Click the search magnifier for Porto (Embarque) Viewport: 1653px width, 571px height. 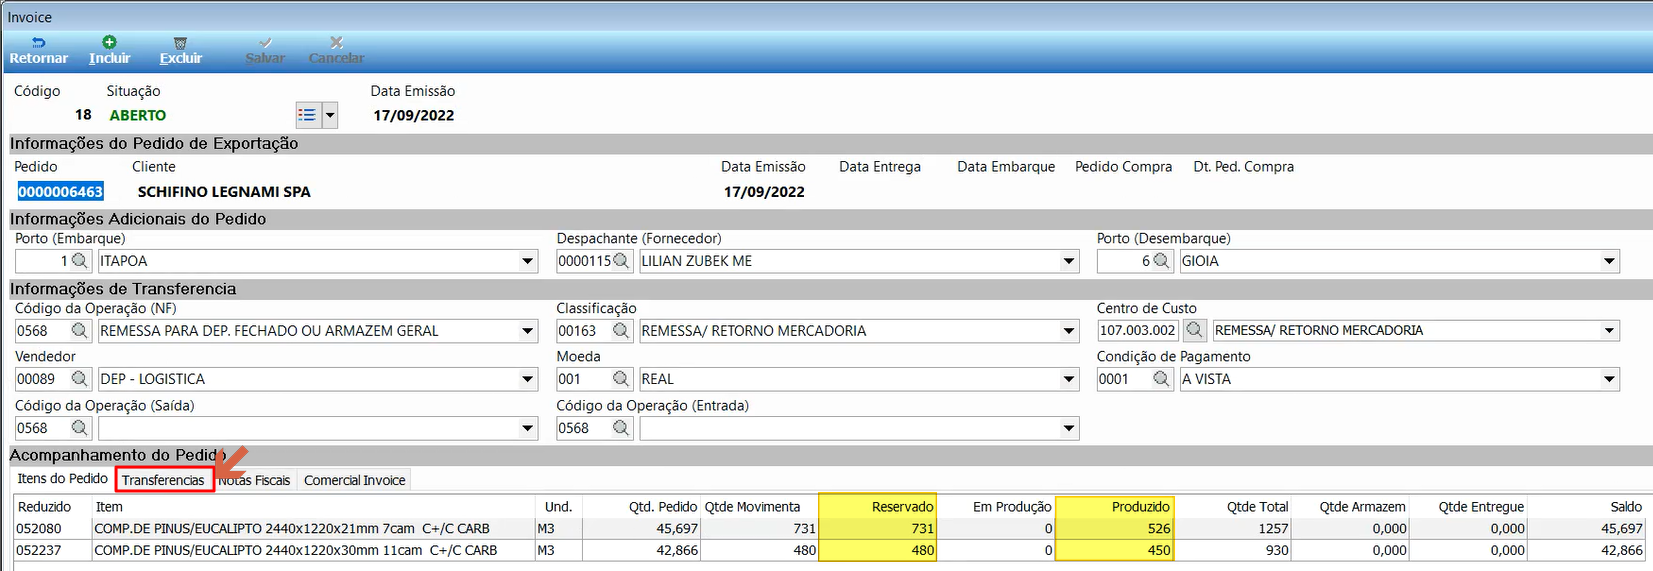click(80, 261)
